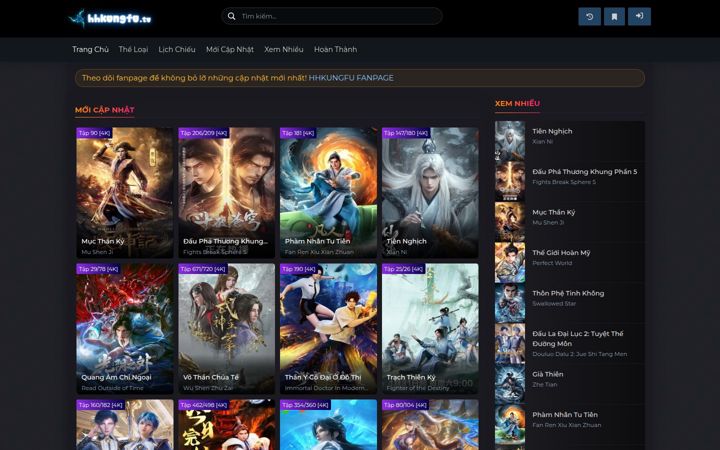Open the Thể Loại menu
The height and width of the screenshot is (450, 720).
click(x=133, y=49)
